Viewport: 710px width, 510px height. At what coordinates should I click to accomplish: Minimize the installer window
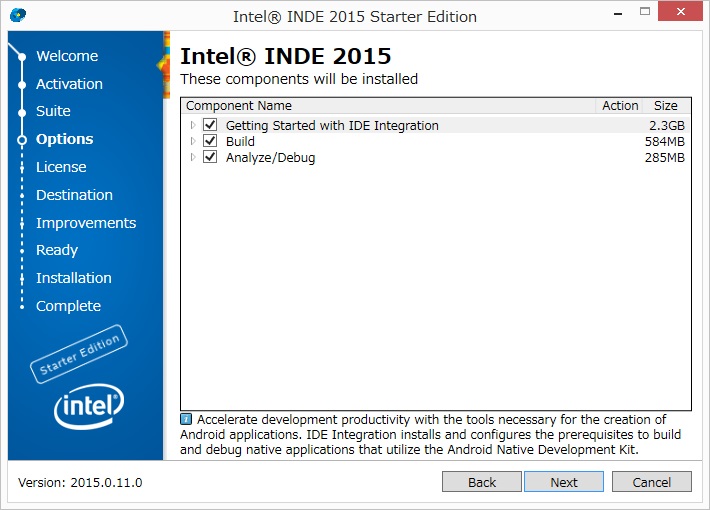pos(599,16)
